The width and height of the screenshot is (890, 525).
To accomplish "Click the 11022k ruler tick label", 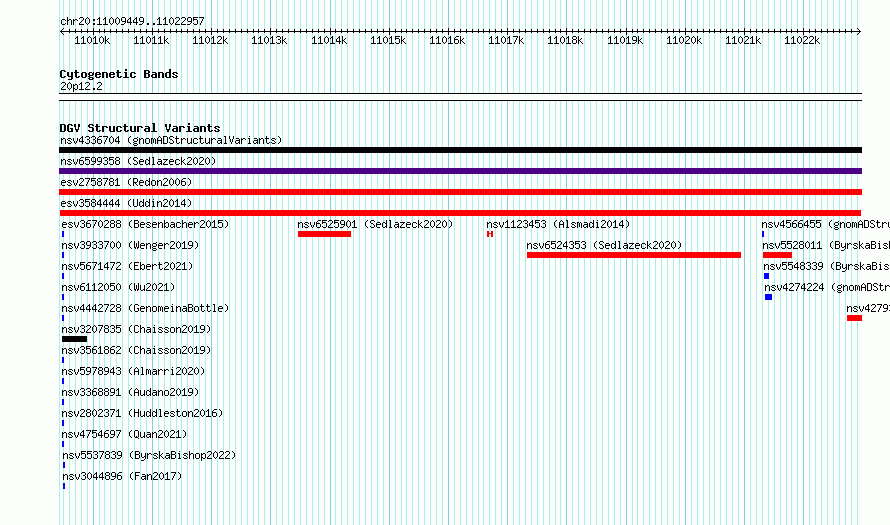I will click(x=801, y=41).
